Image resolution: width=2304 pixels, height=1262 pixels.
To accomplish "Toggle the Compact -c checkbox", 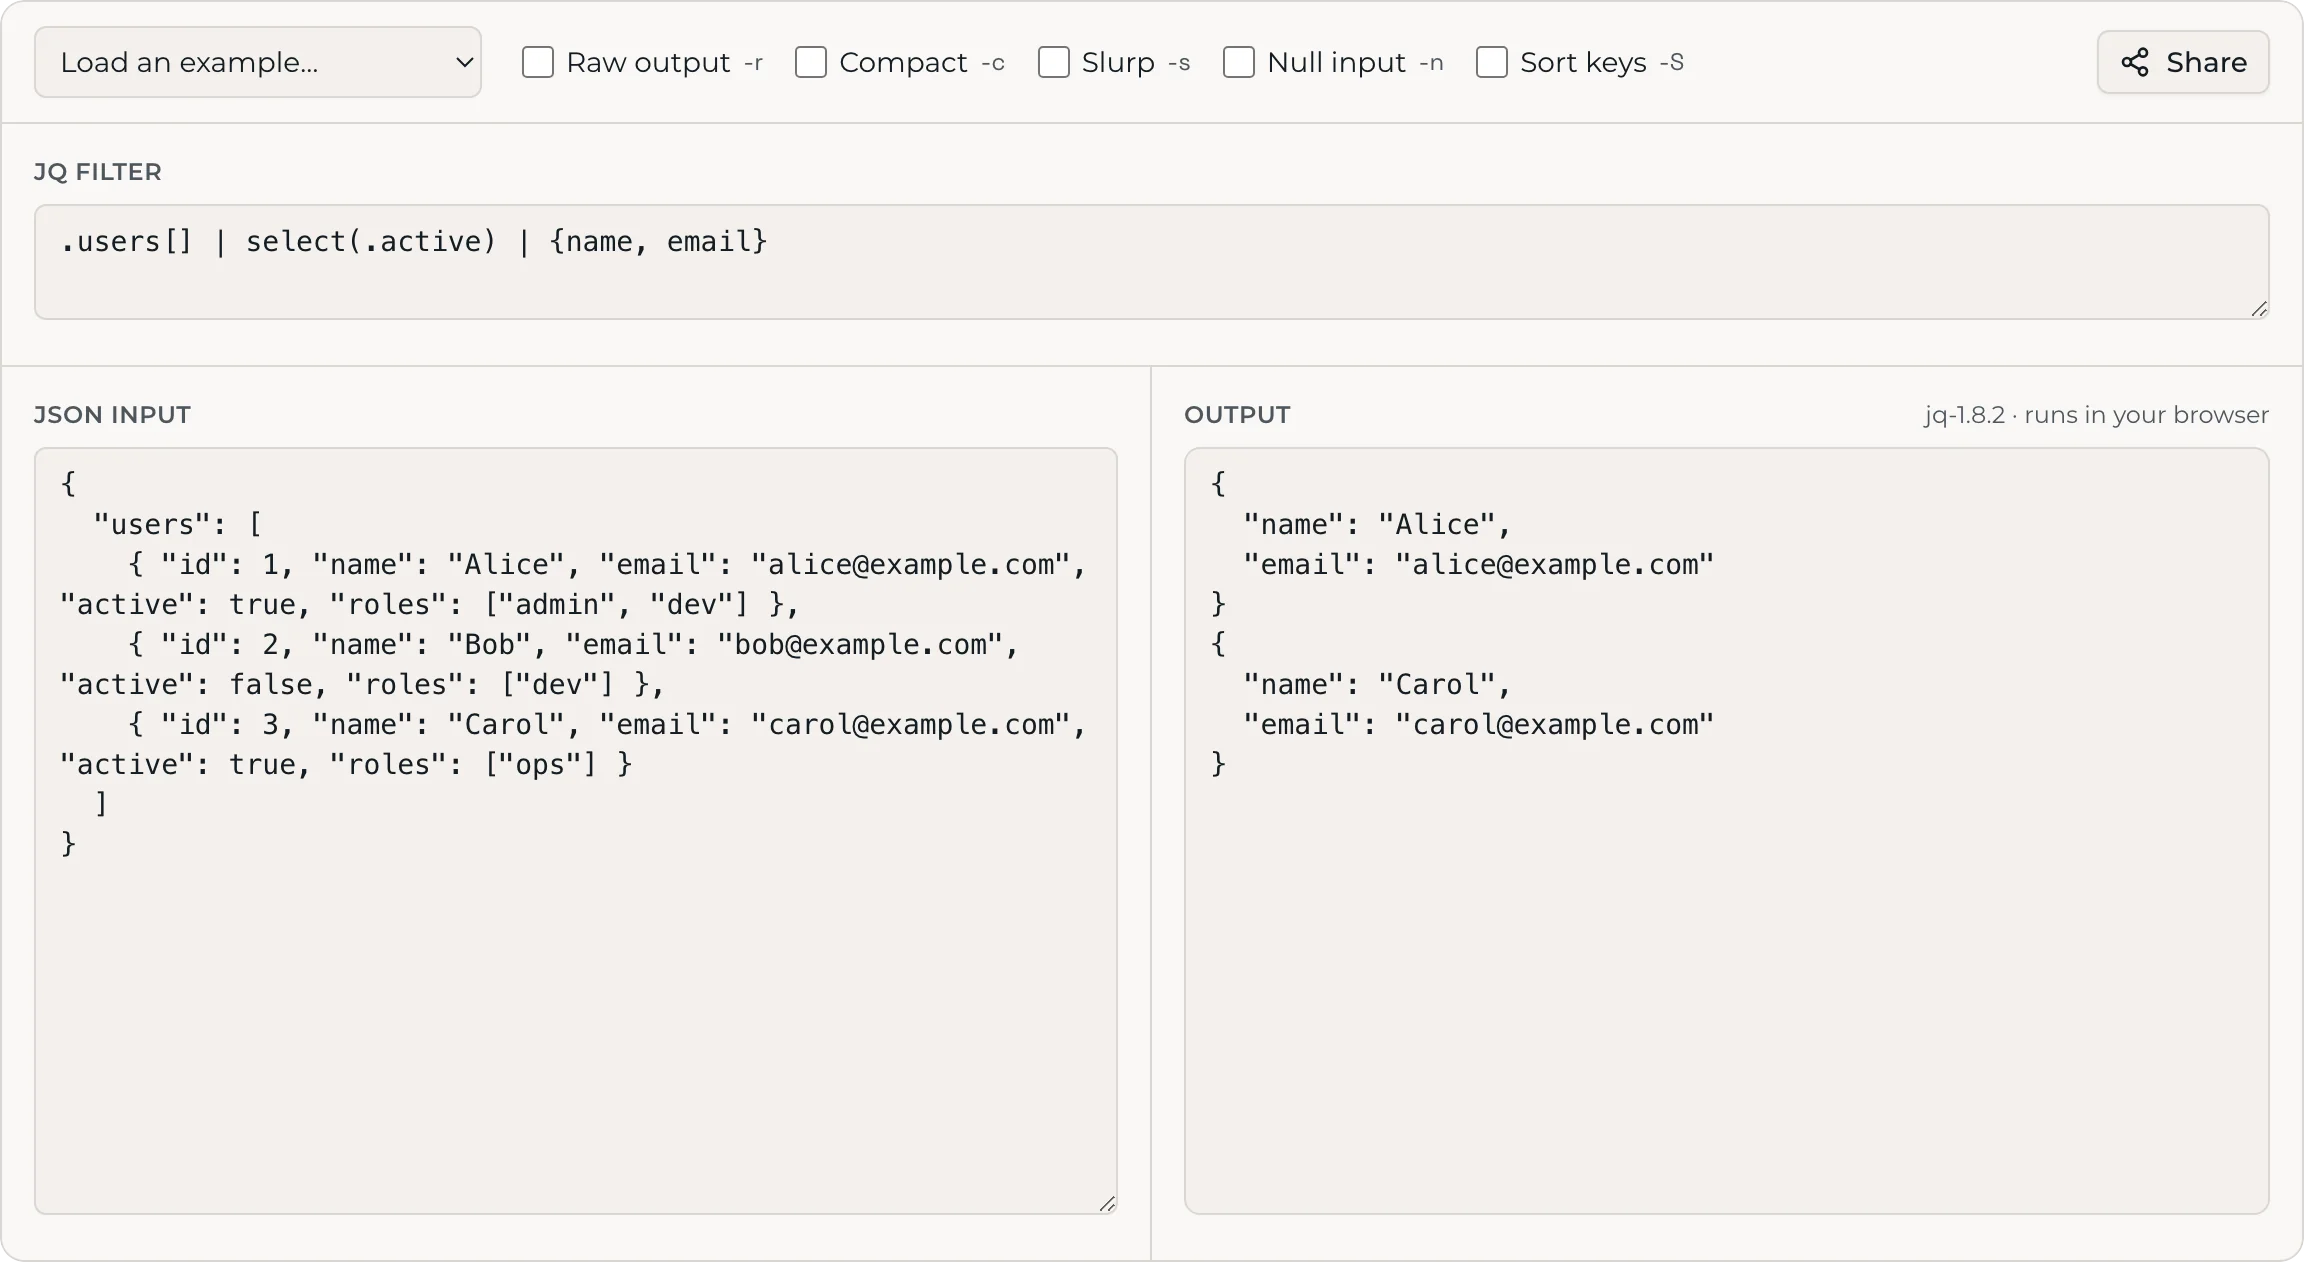I will (811, 62).
